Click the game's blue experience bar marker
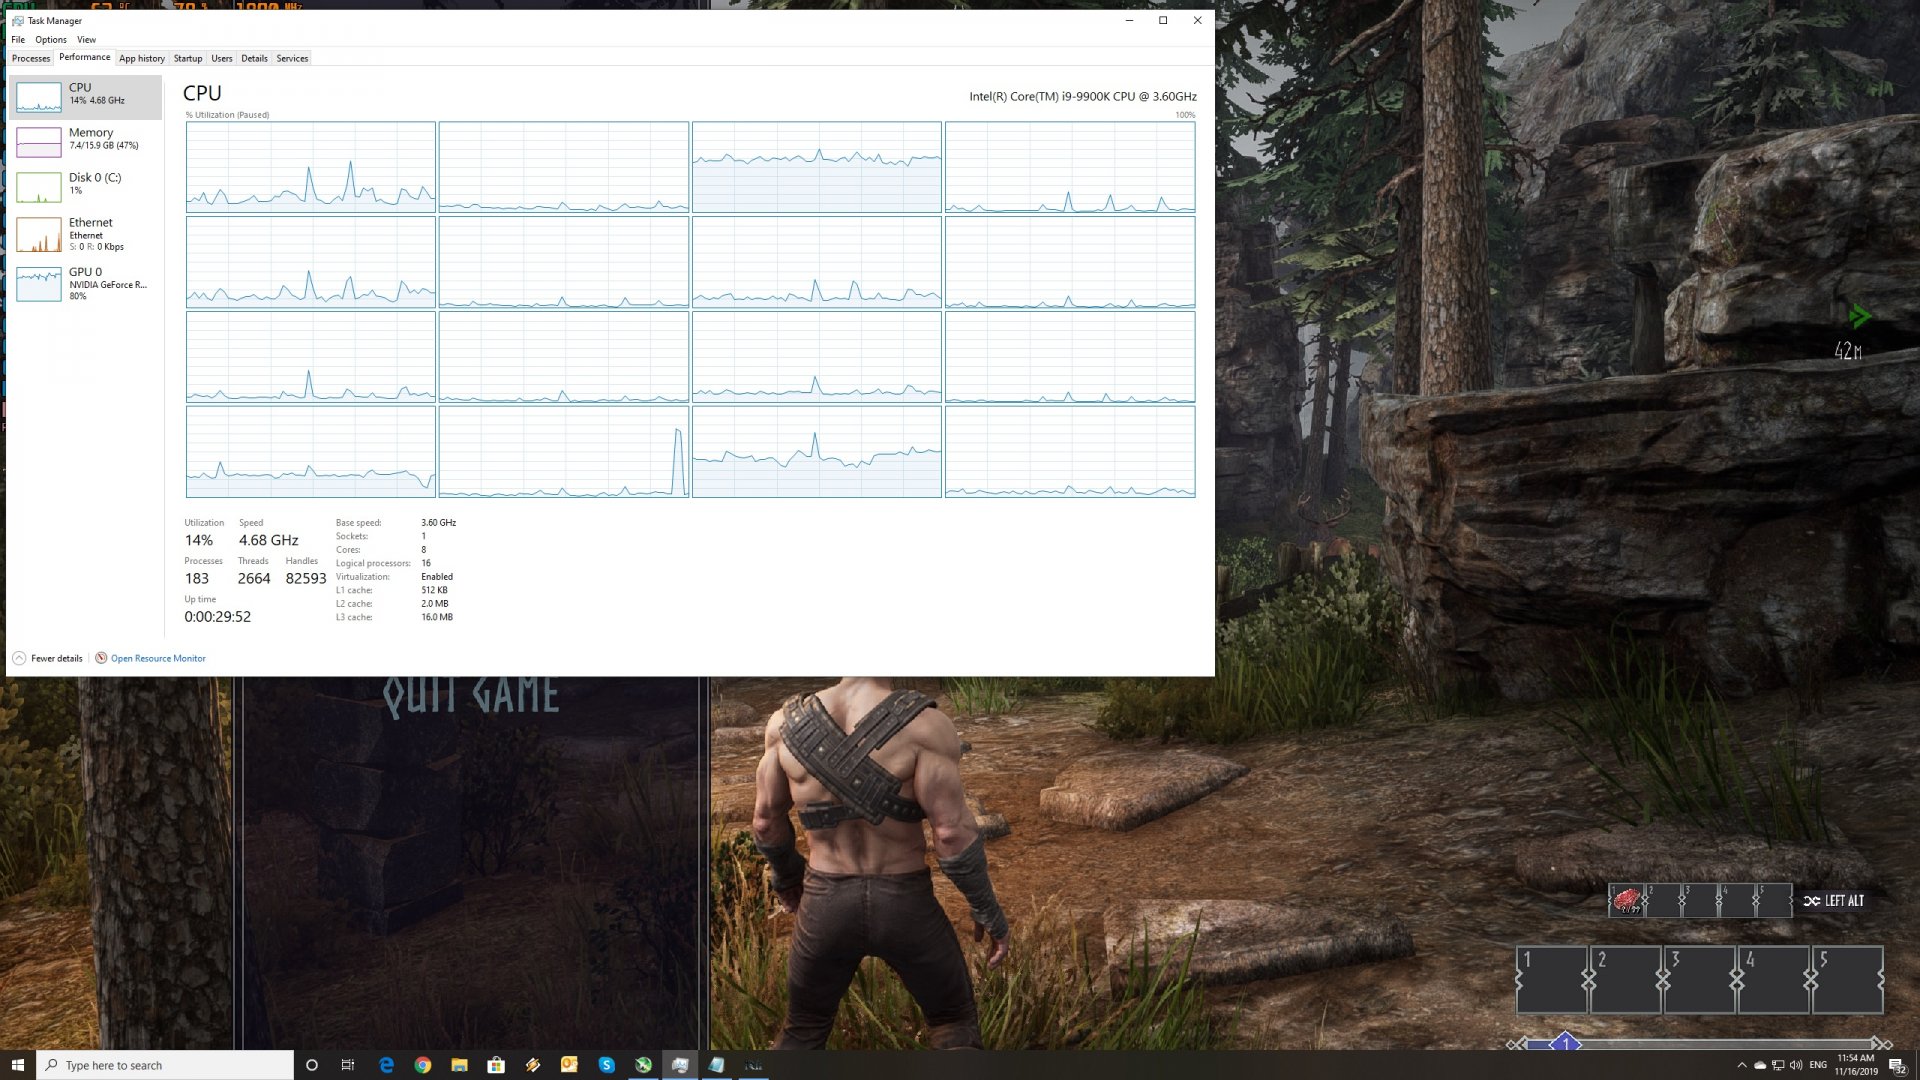 click(x=1565, y=1043)
